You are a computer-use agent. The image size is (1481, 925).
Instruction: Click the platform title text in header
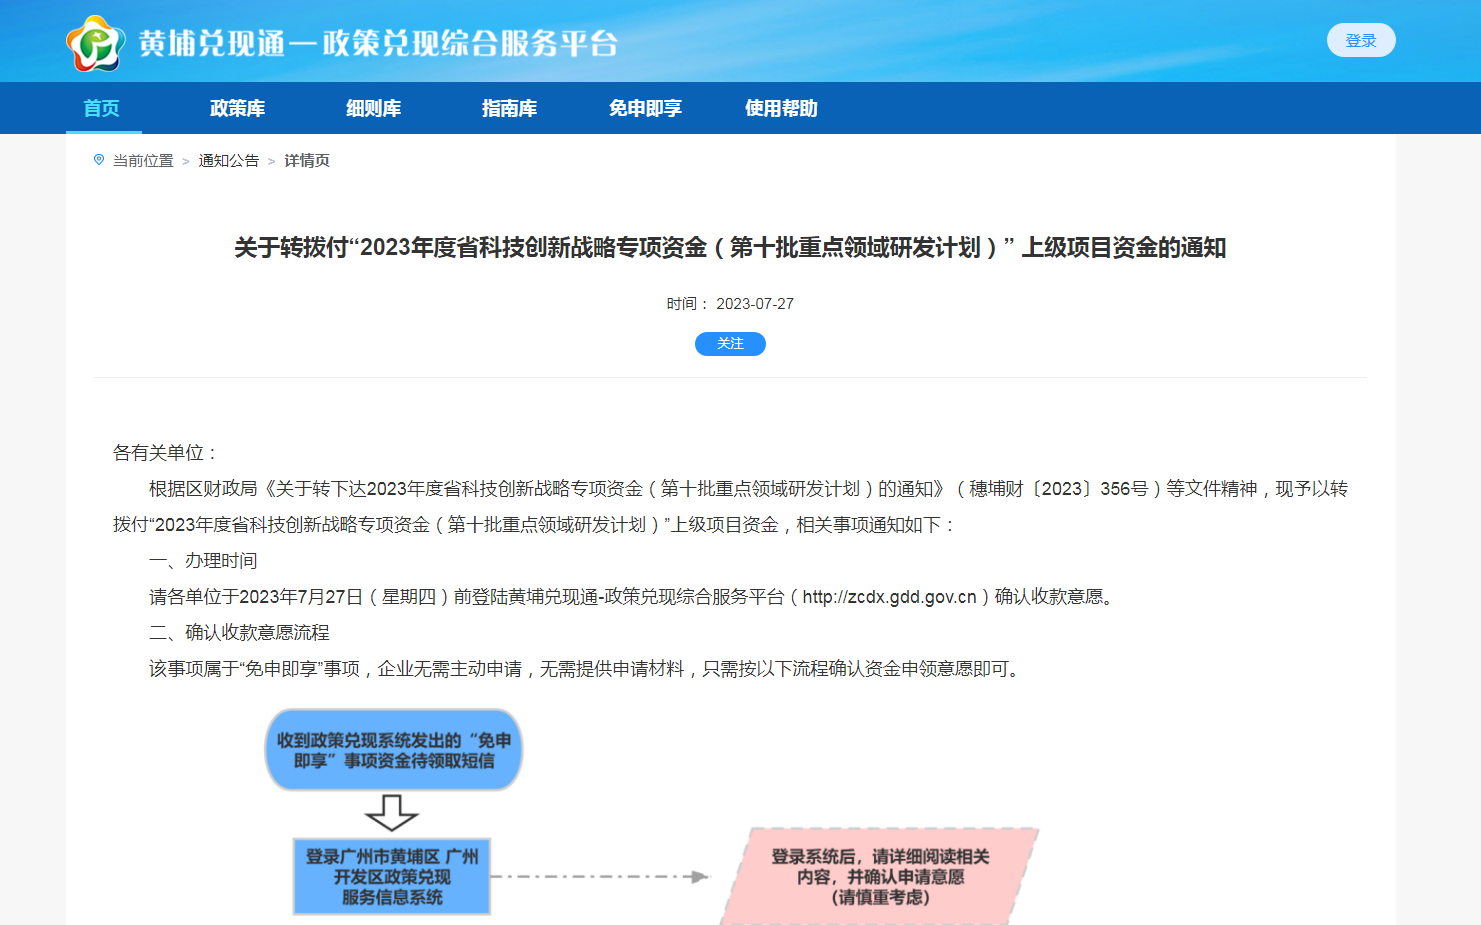[x=378, y=43]
